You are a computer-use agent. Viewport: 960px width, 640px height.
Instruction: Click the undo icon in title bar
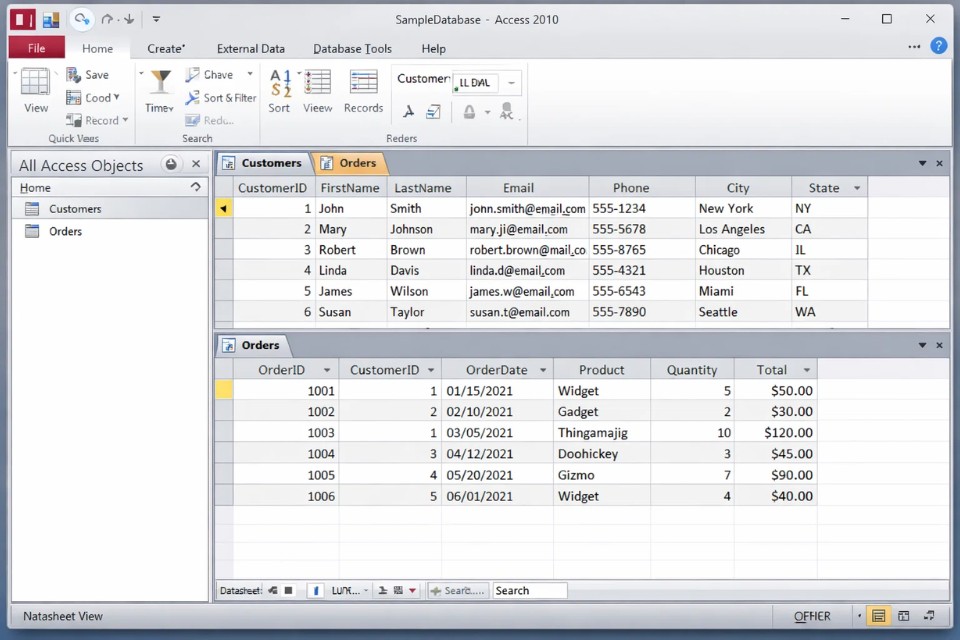click(x=82, y=19)
